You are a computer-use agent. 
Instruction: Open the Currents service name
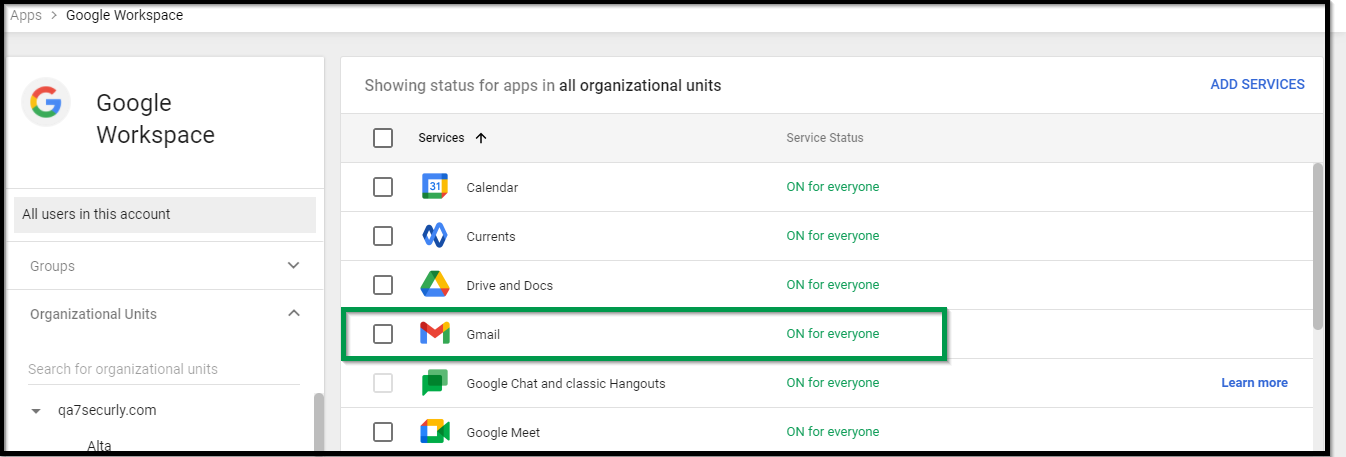(x=491, y=237)
